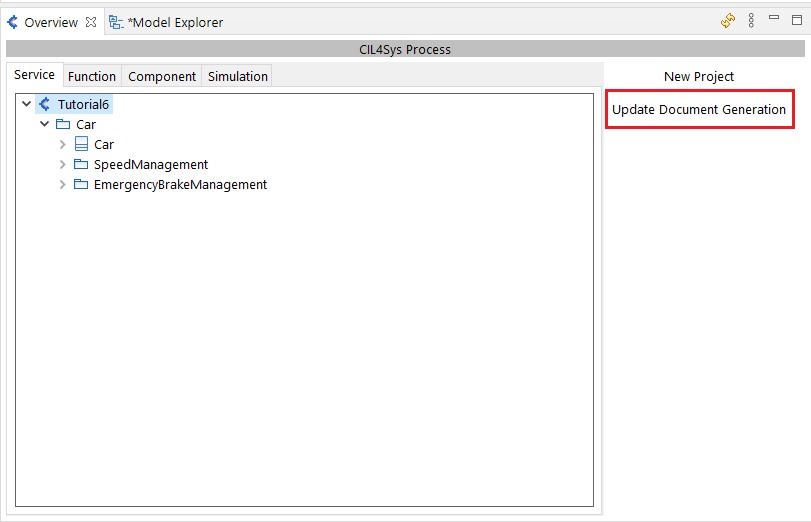Open the view menu three-dots icon
The image size is (811, 522).
[x=751, y=21]
